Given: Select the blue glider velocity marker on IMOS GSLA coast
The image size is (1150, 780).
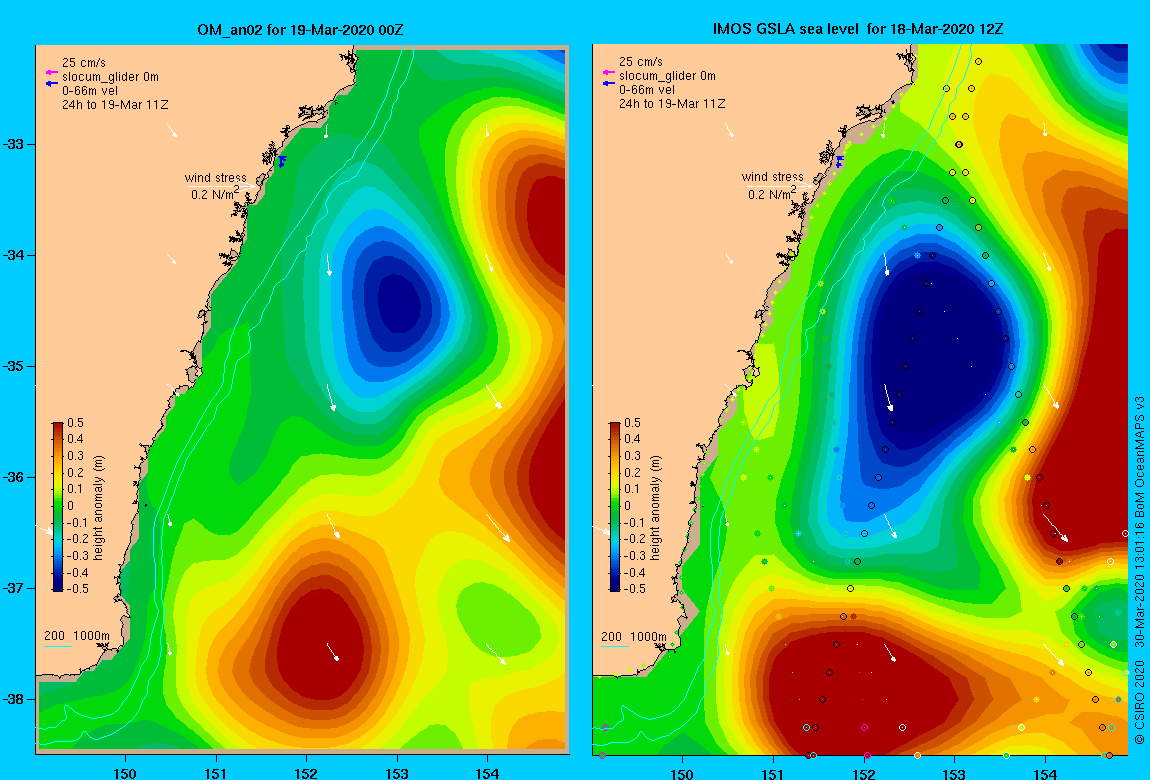Looking at the screenshot, I should [x=840, y=161].
